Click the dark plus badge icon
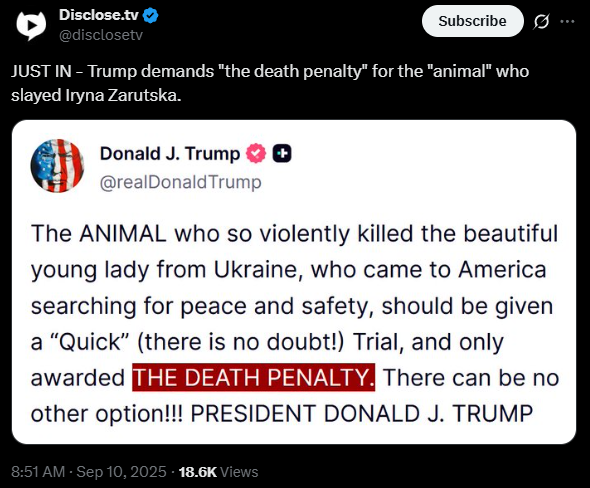Image resolution: width=590 pixels, height=488 pixels. [x=282, y=154]
